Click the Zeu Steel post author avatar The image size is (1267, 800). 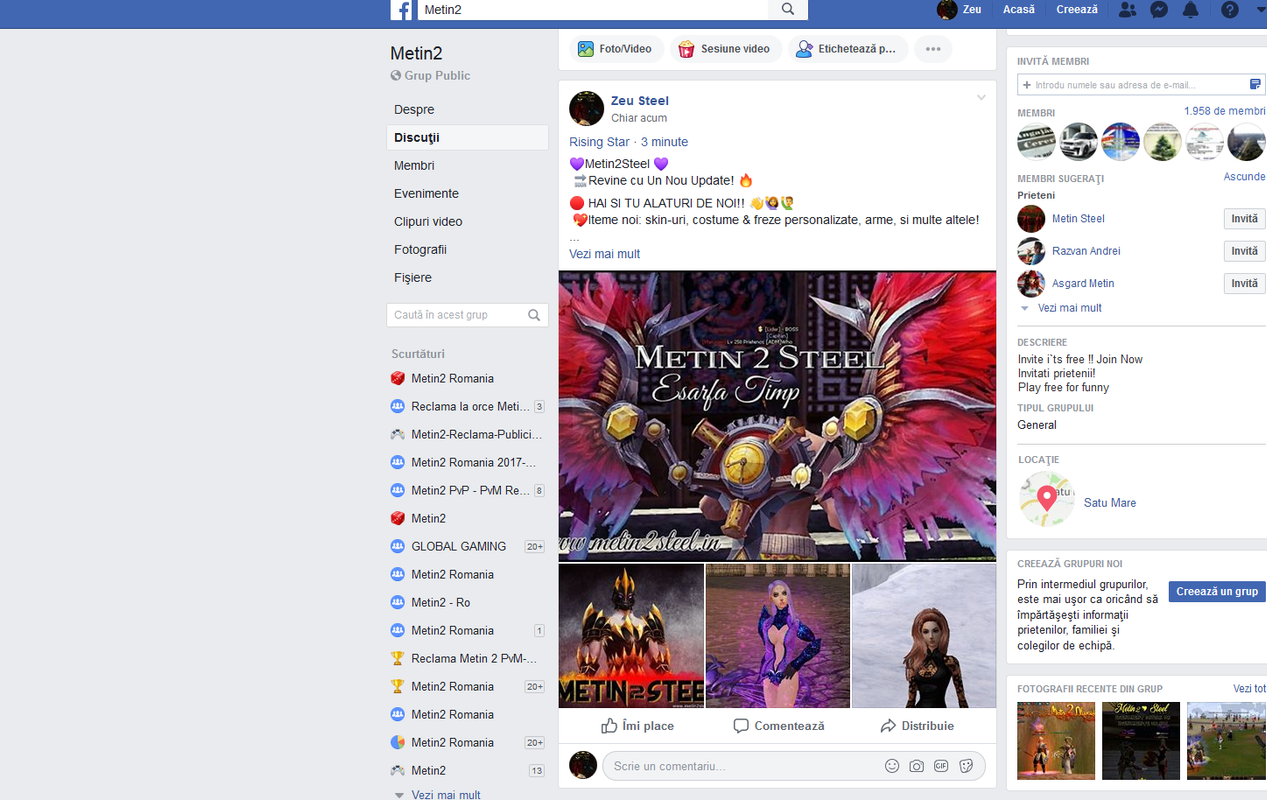pos(586,108)
